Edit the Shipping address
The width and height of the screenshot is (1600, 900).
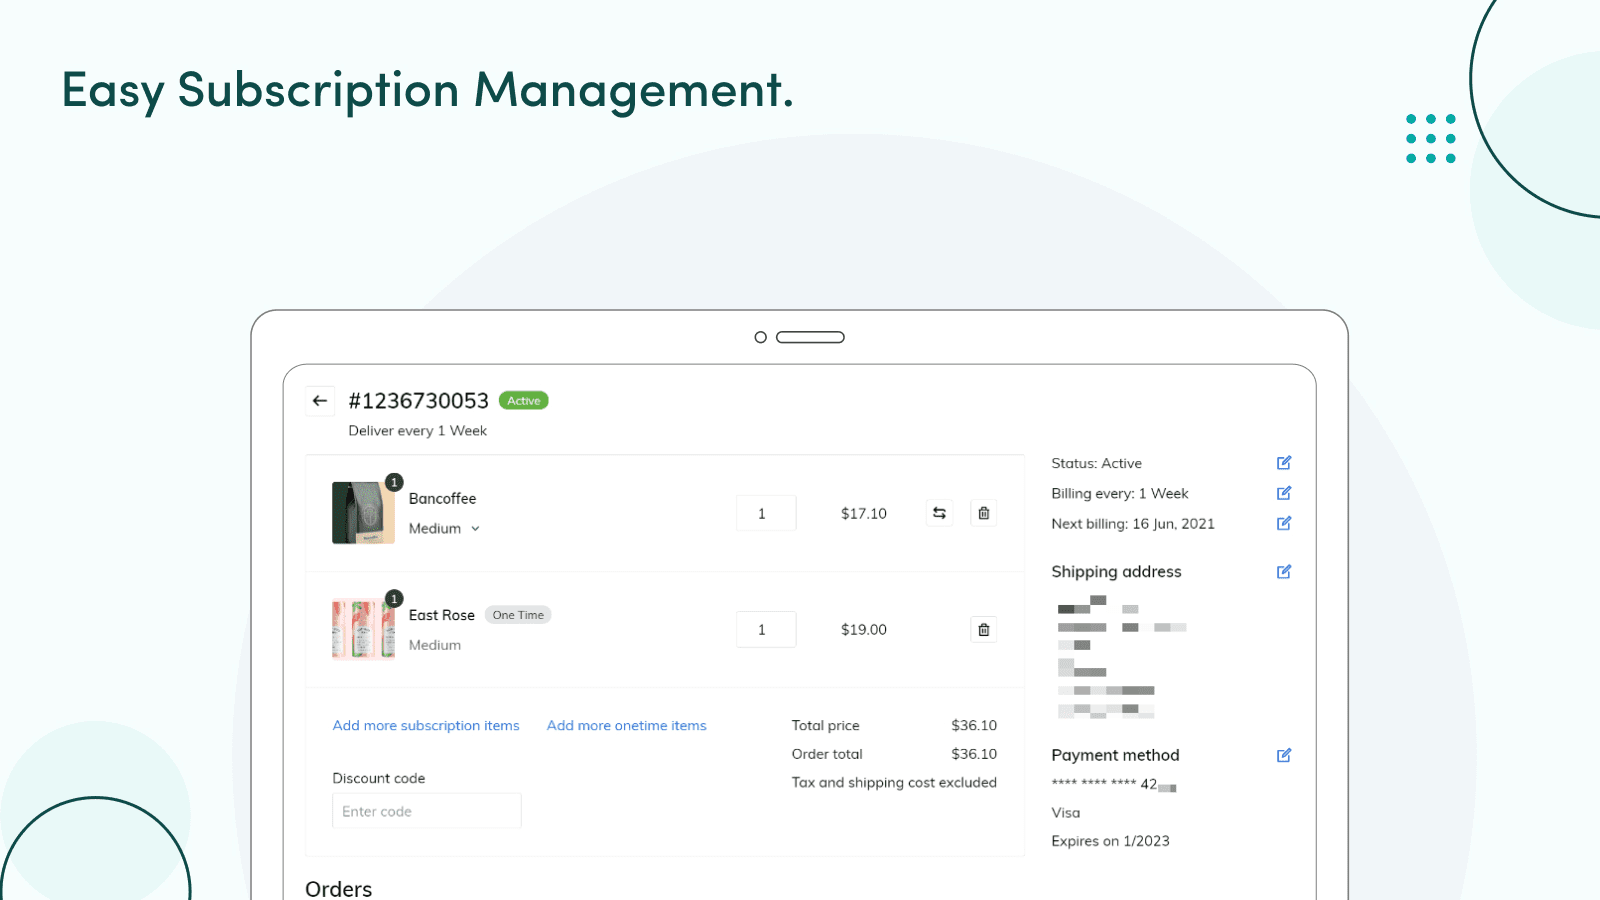(x=1283, y=571)
